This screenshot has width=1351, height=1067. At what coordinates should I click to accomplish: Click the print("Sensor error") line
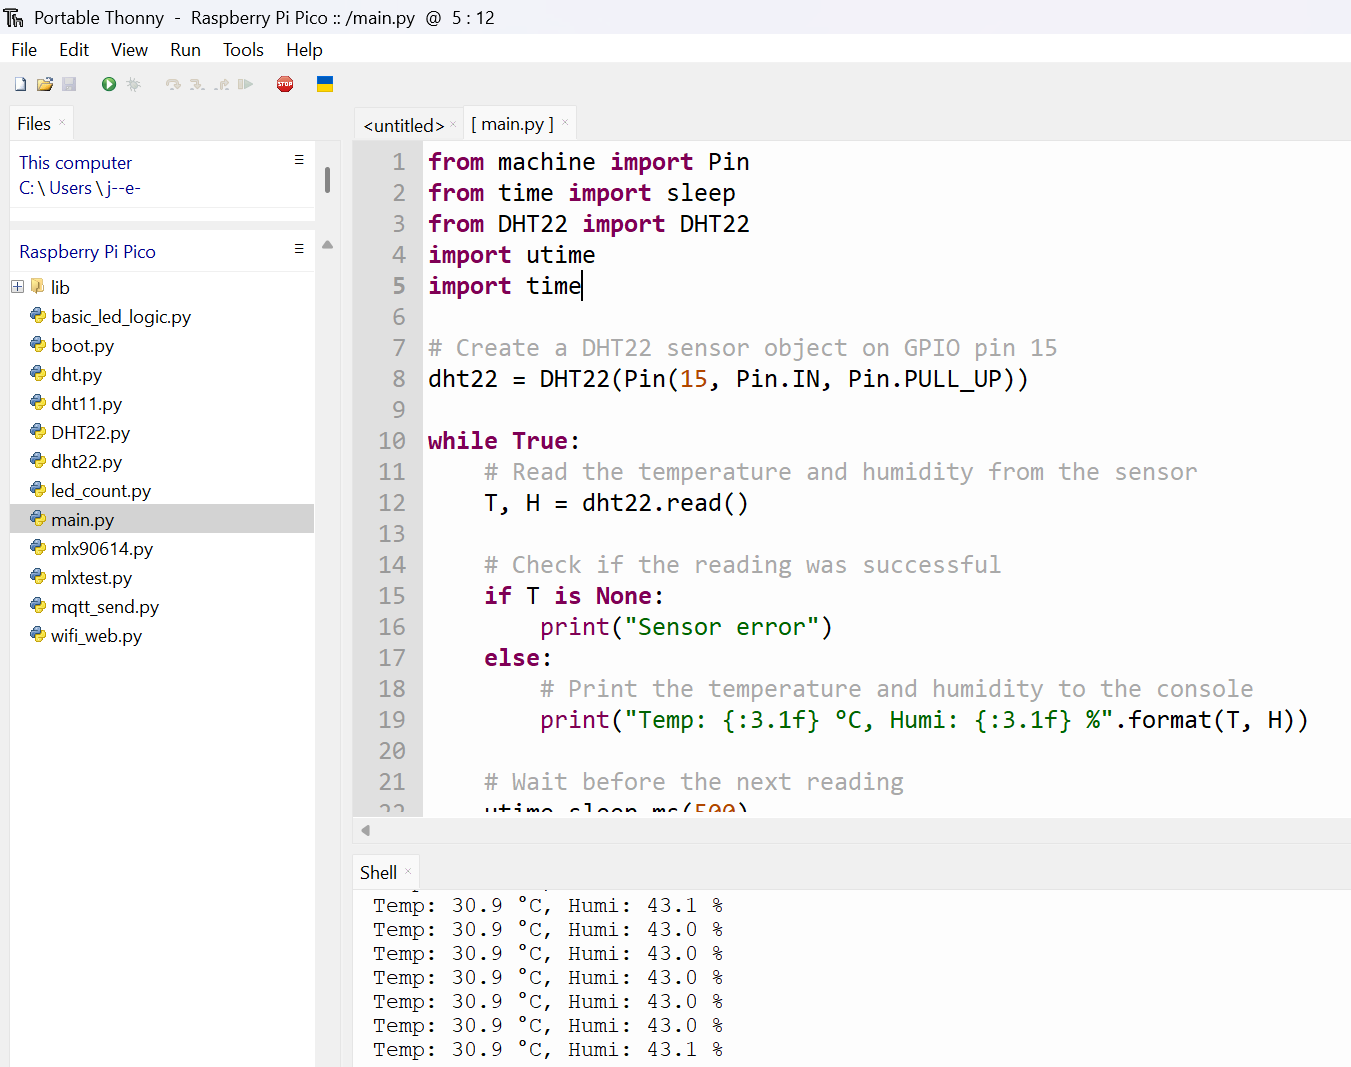[x=686, y=627]
